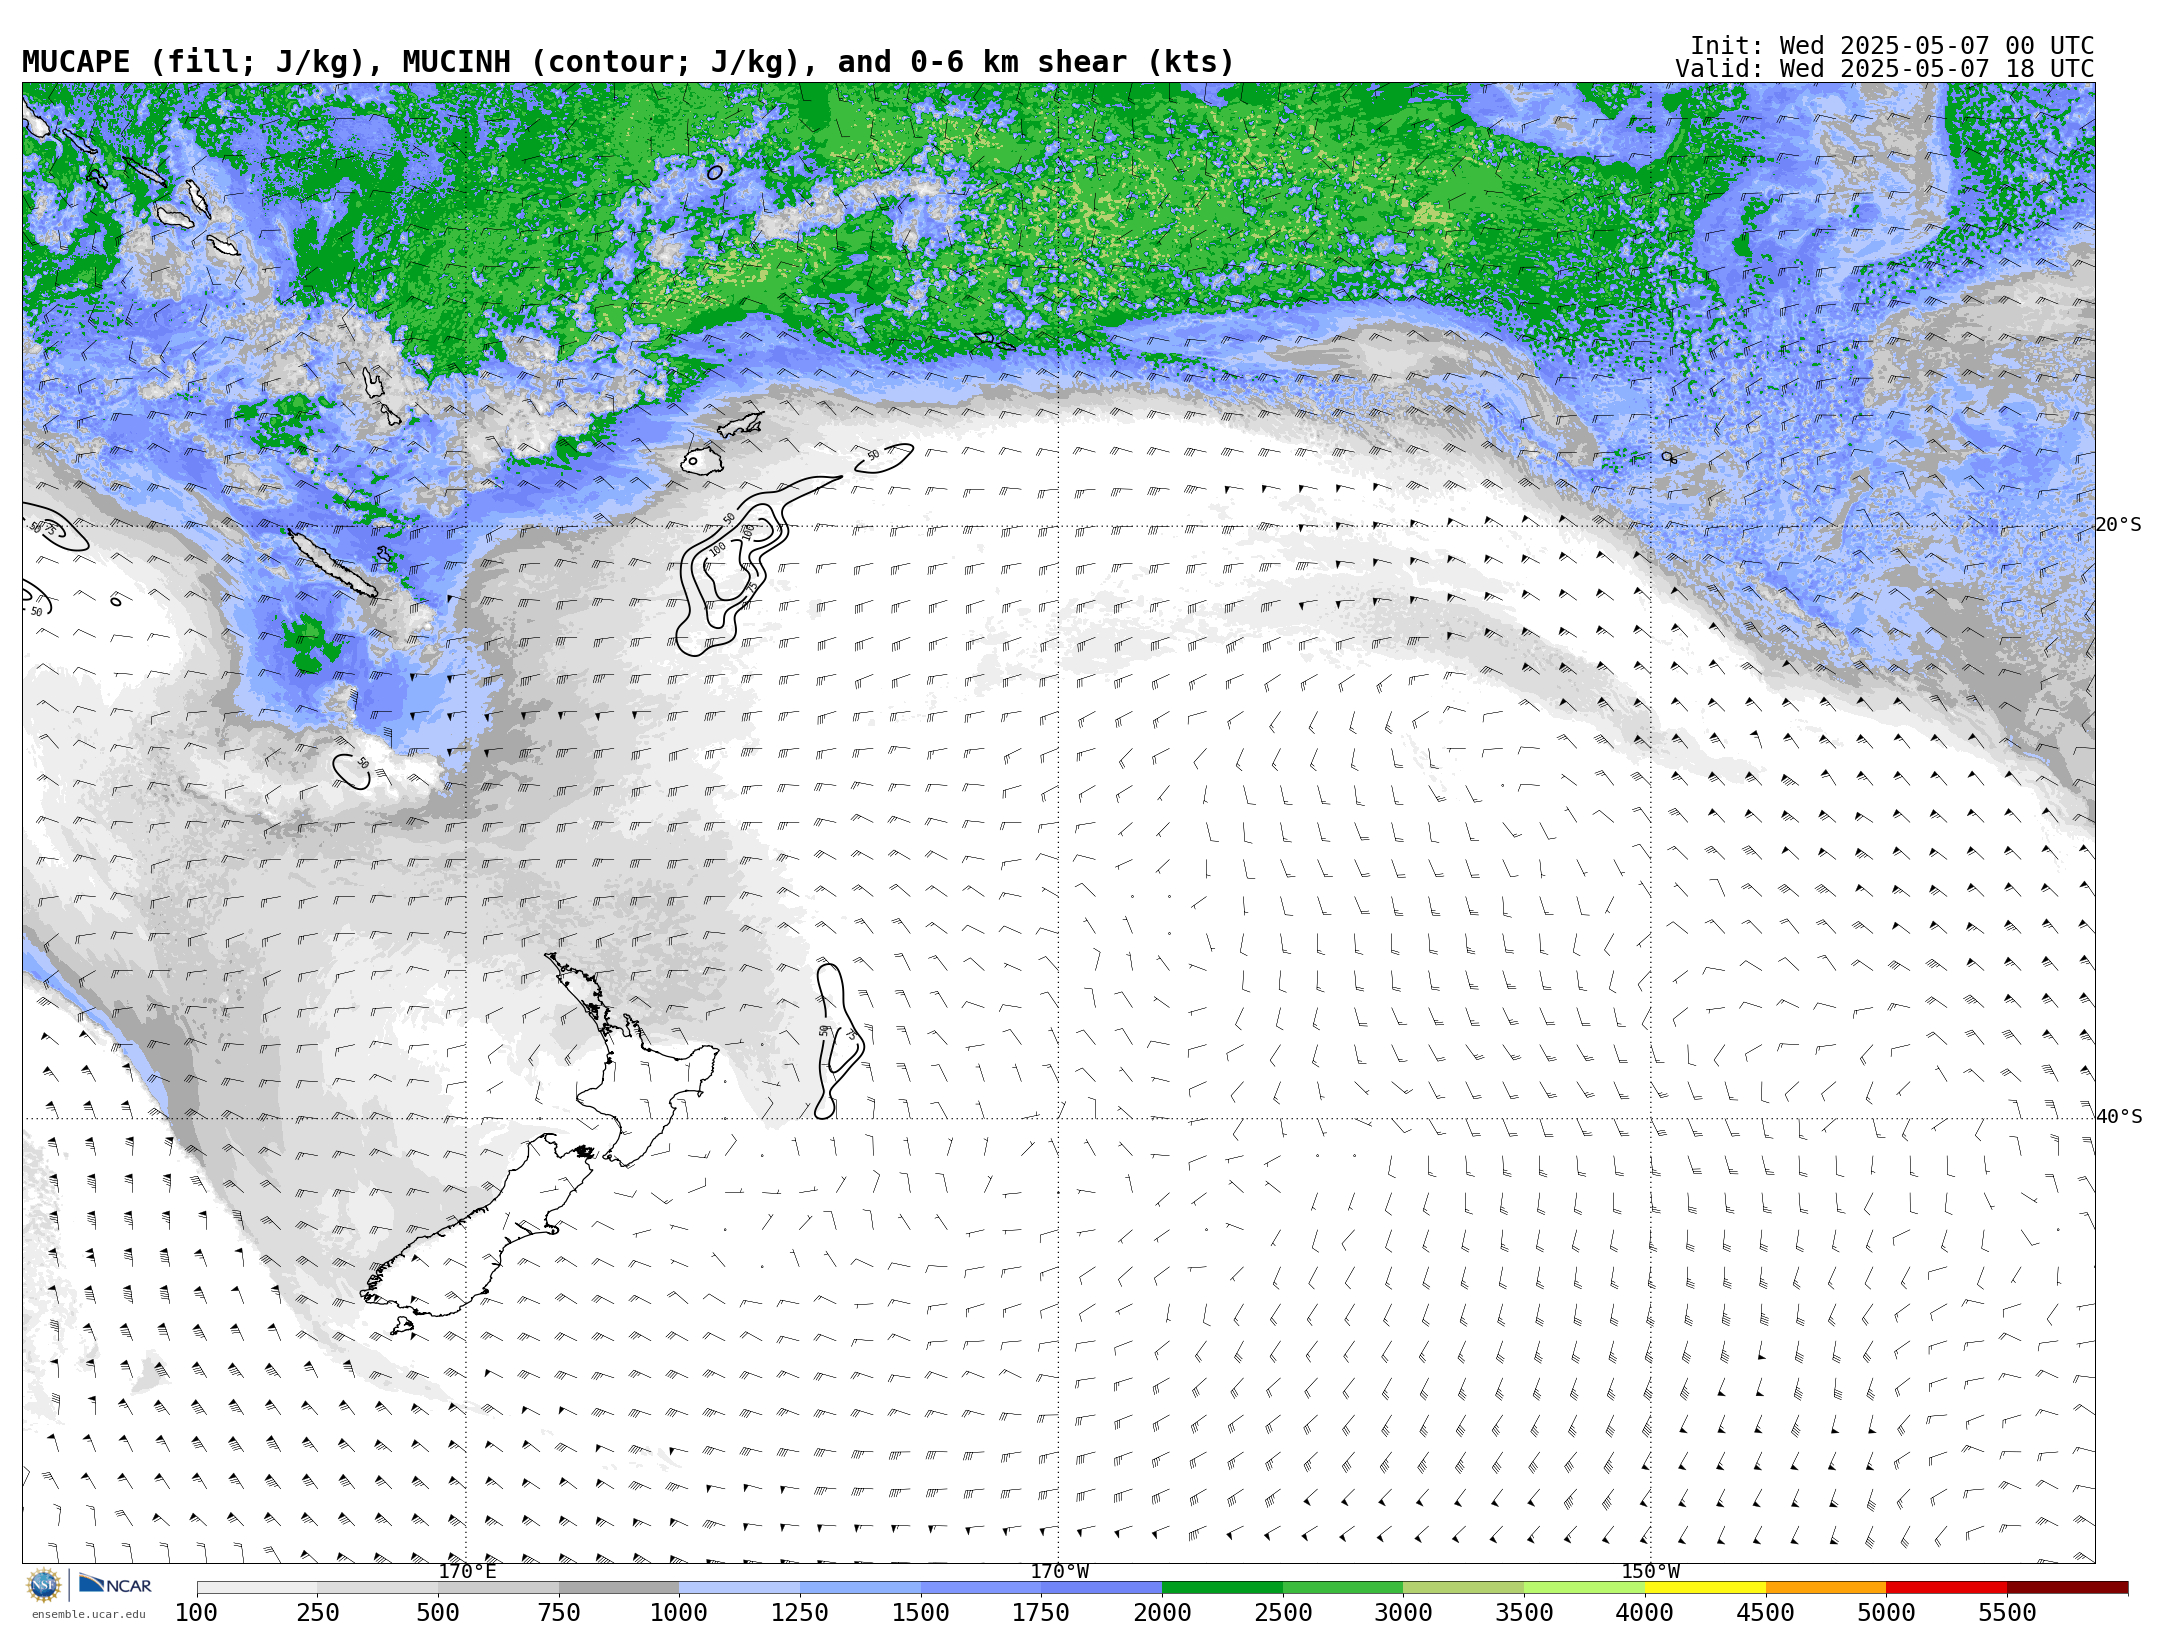
Task: Click the Init: Wed 2025-05-07 00 UTC text
Action: tap(1892, 46)
